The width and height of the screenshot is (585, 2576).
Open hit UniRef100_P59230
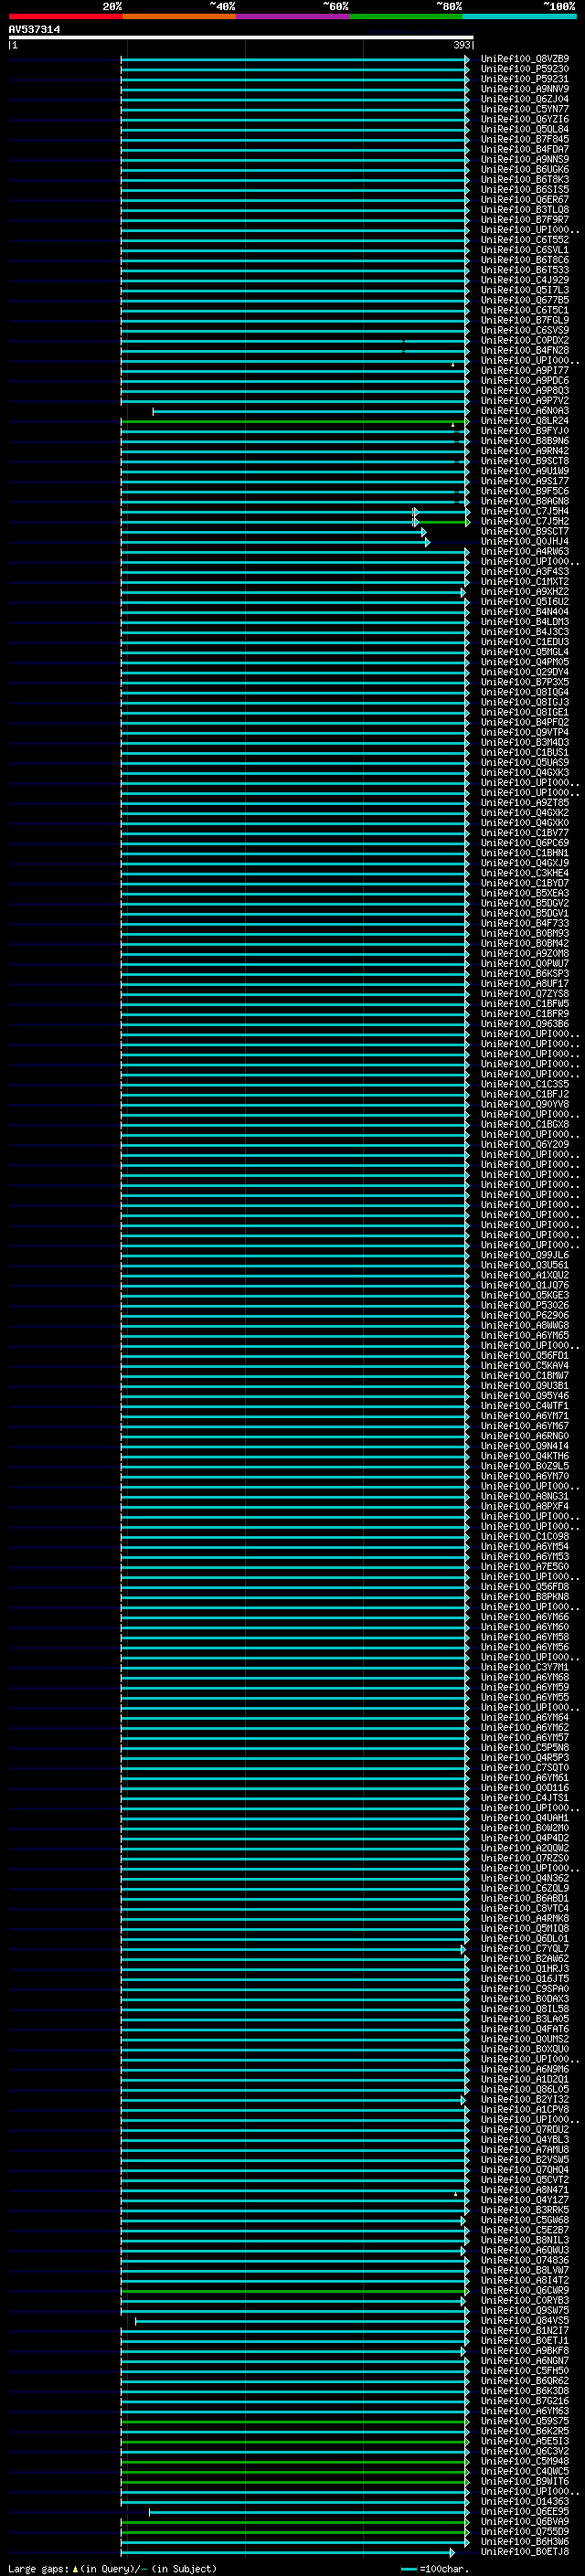pos(525,69)
